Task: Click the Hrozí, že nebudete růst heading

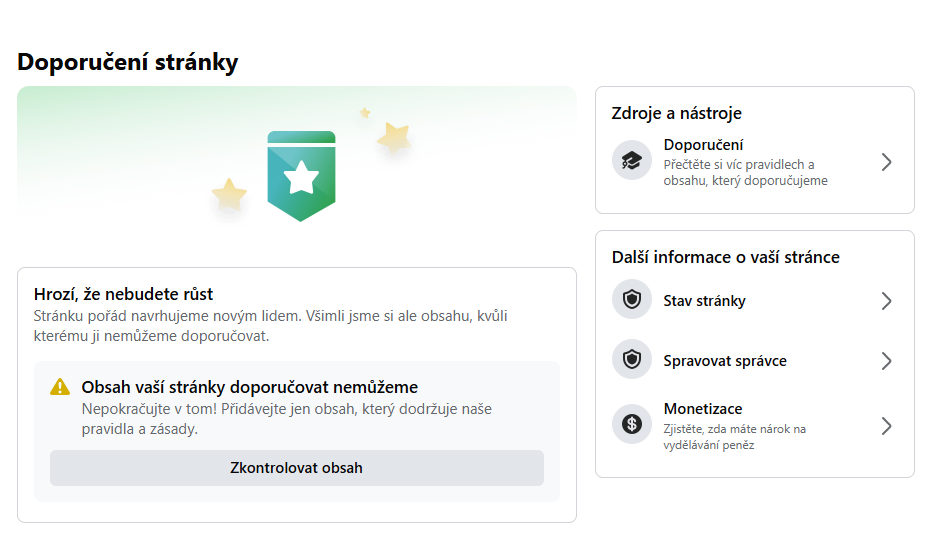Action: click(x=123, y=294)
